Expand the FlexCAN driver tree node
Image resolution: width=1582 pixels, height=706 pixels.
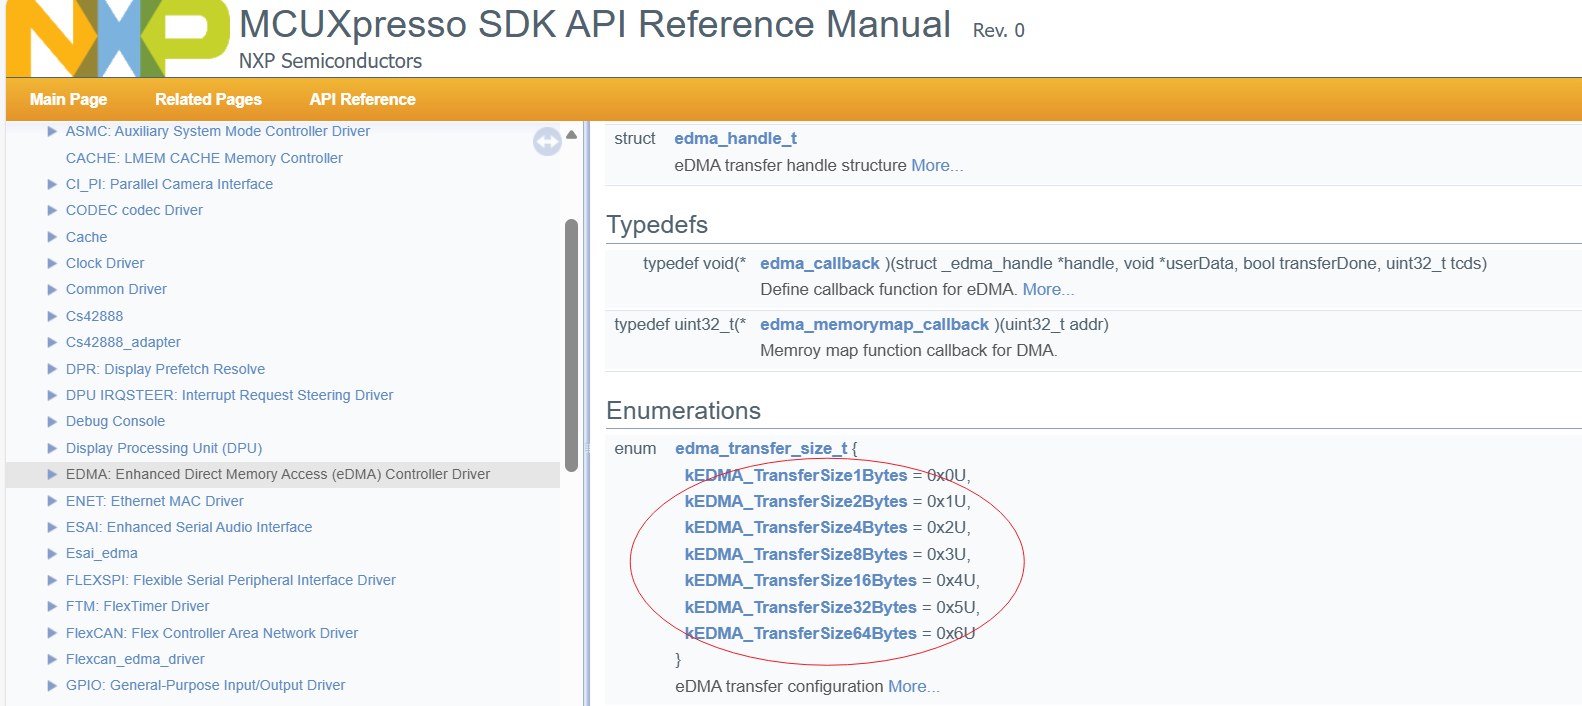pyautogui.click(x=52, y=633)
